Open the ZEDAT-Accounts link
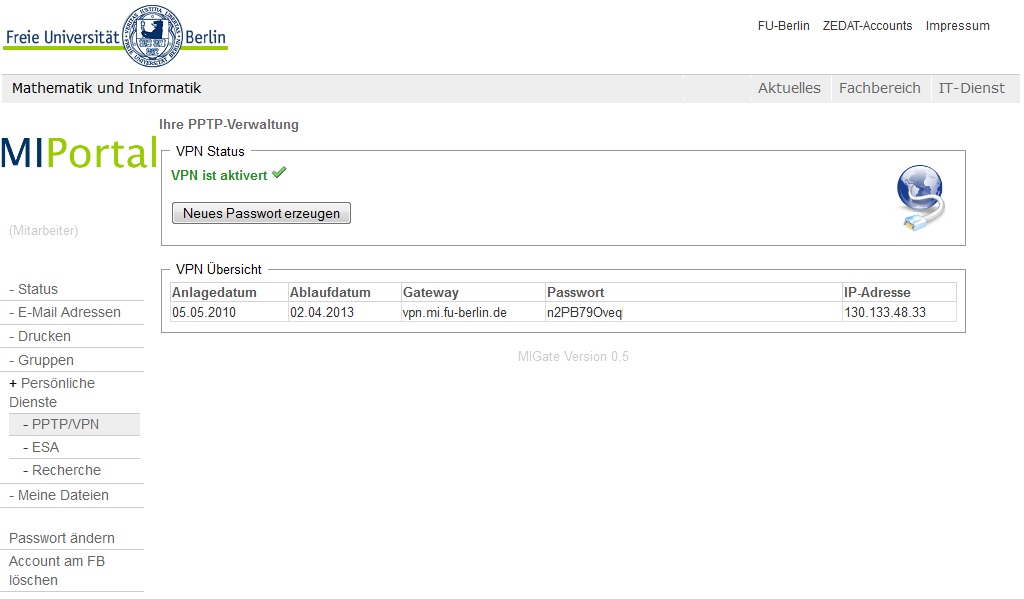Screen dimensions: 1024x599 pyautogui.click(x=867, y=26)
